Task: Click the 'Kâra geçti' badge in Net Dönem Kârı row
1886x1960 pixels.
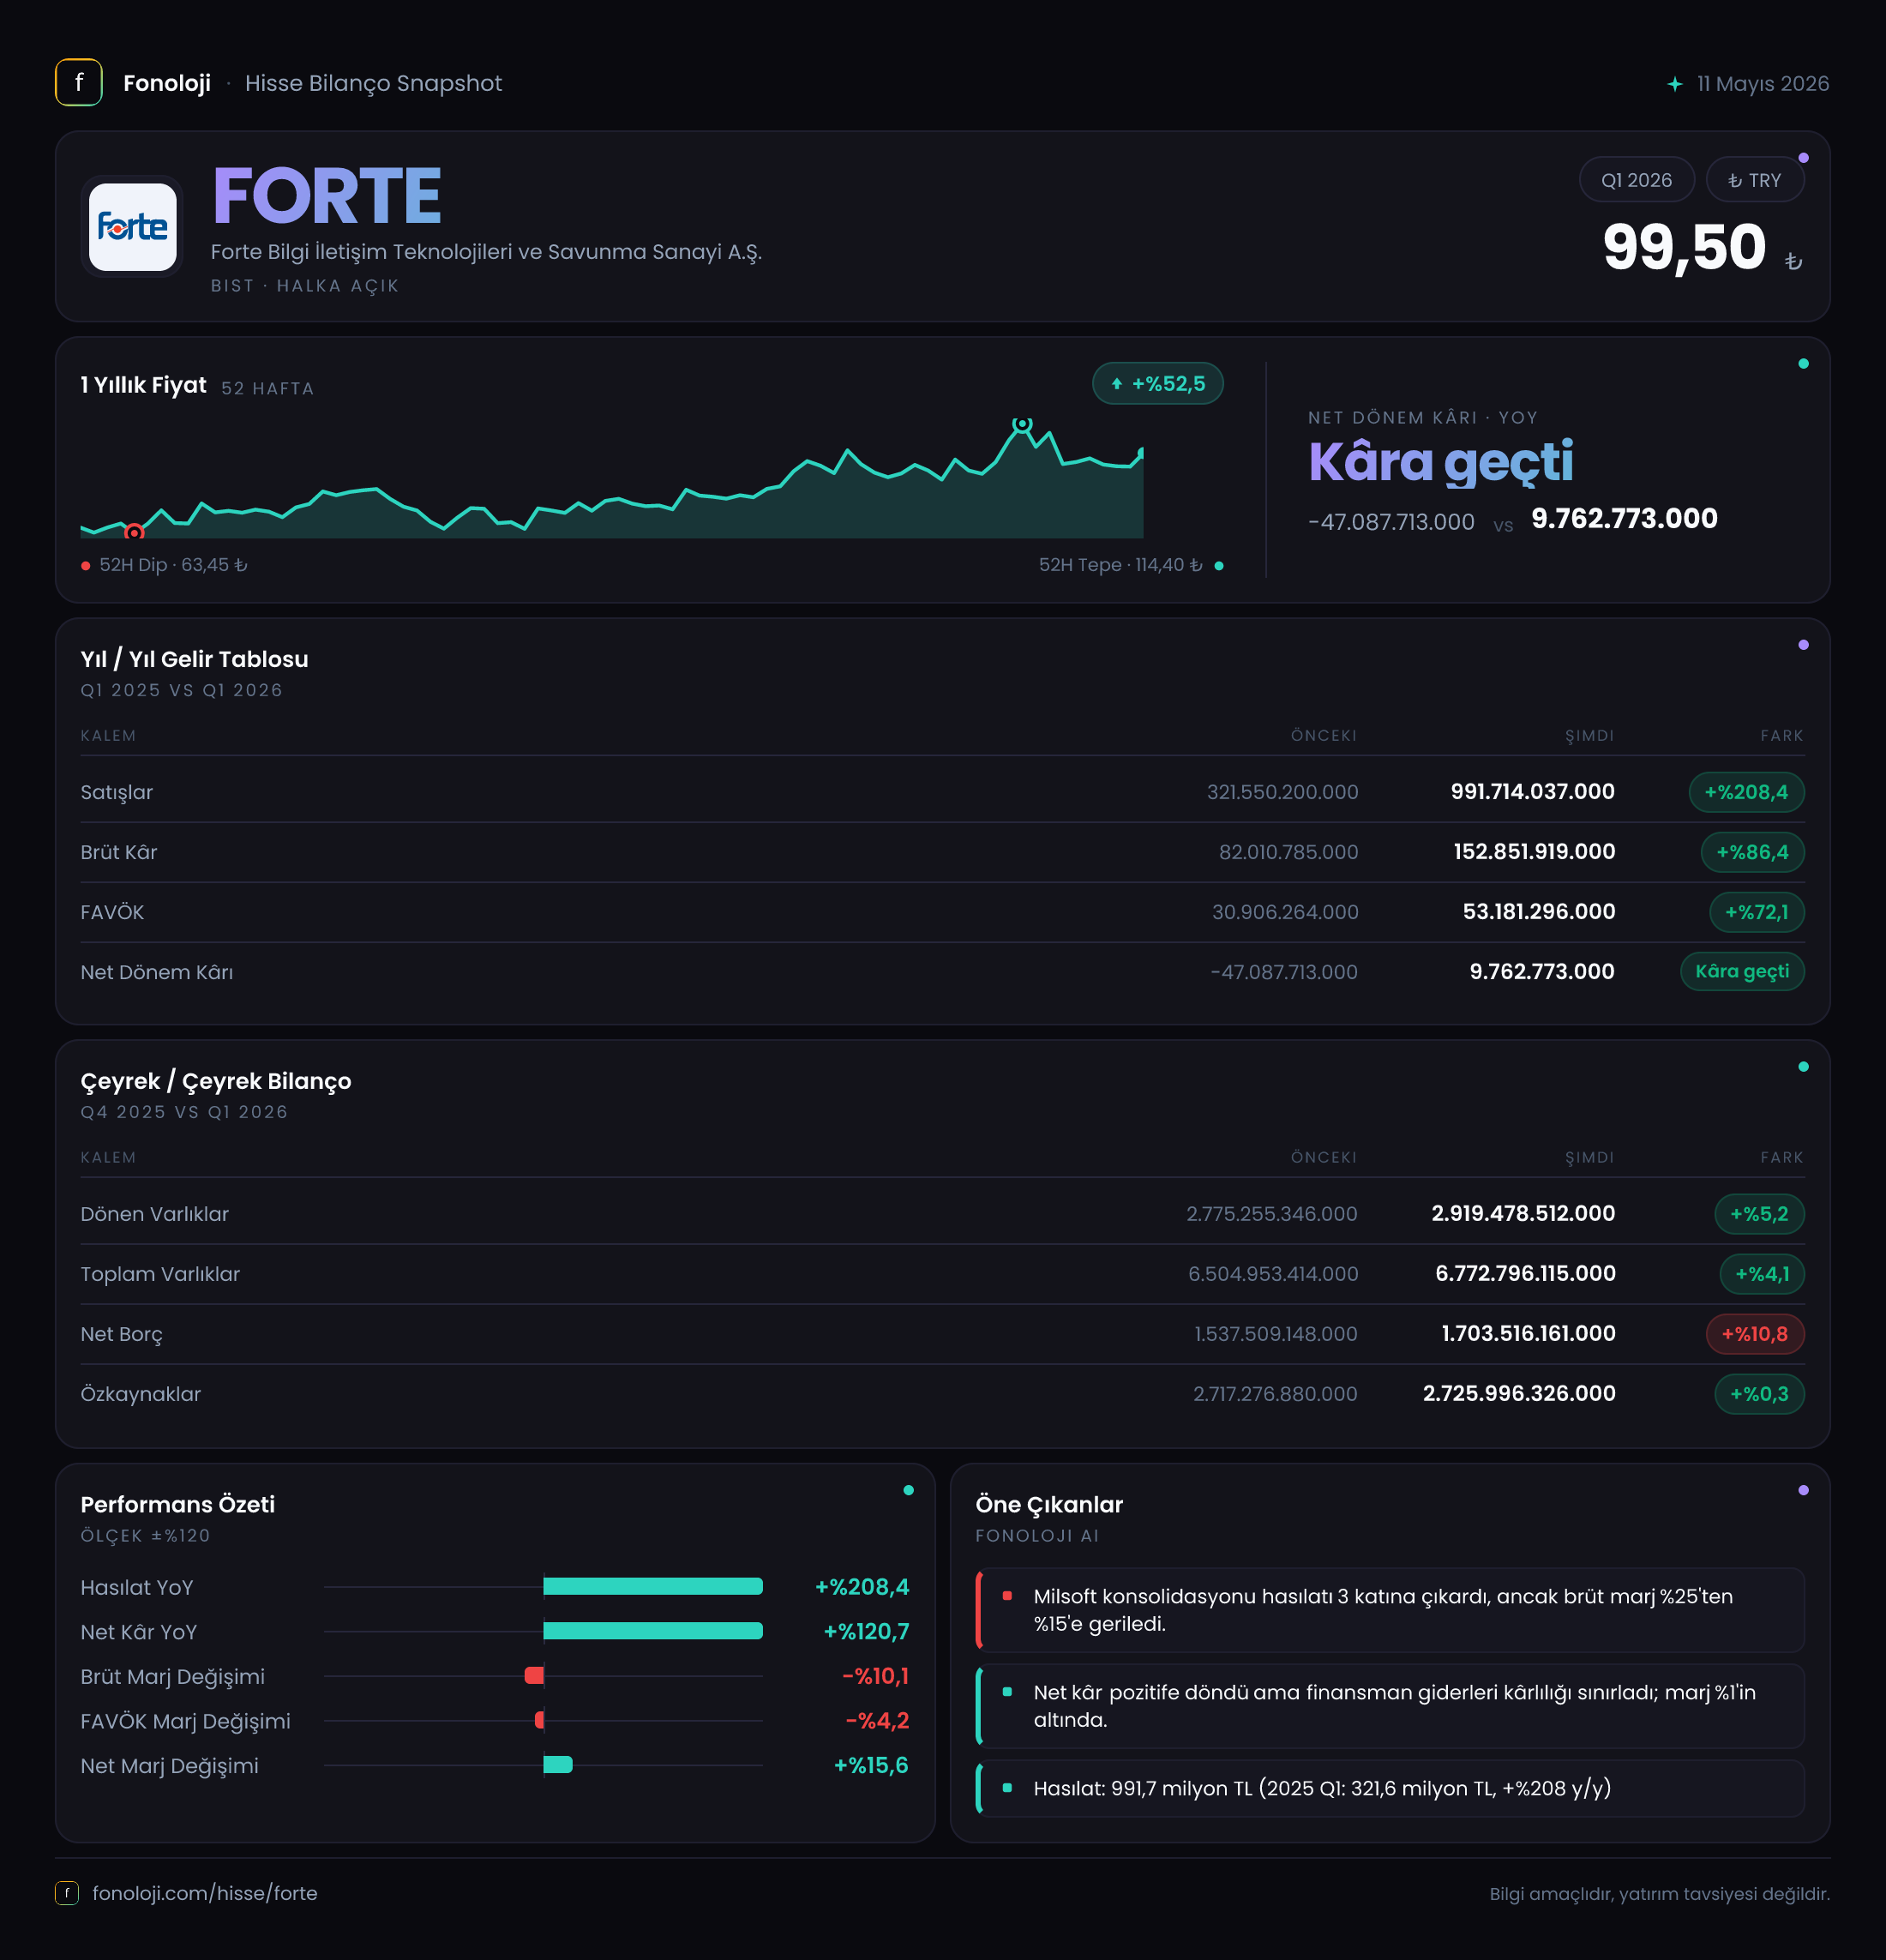Action: (x=1742, y=971)
